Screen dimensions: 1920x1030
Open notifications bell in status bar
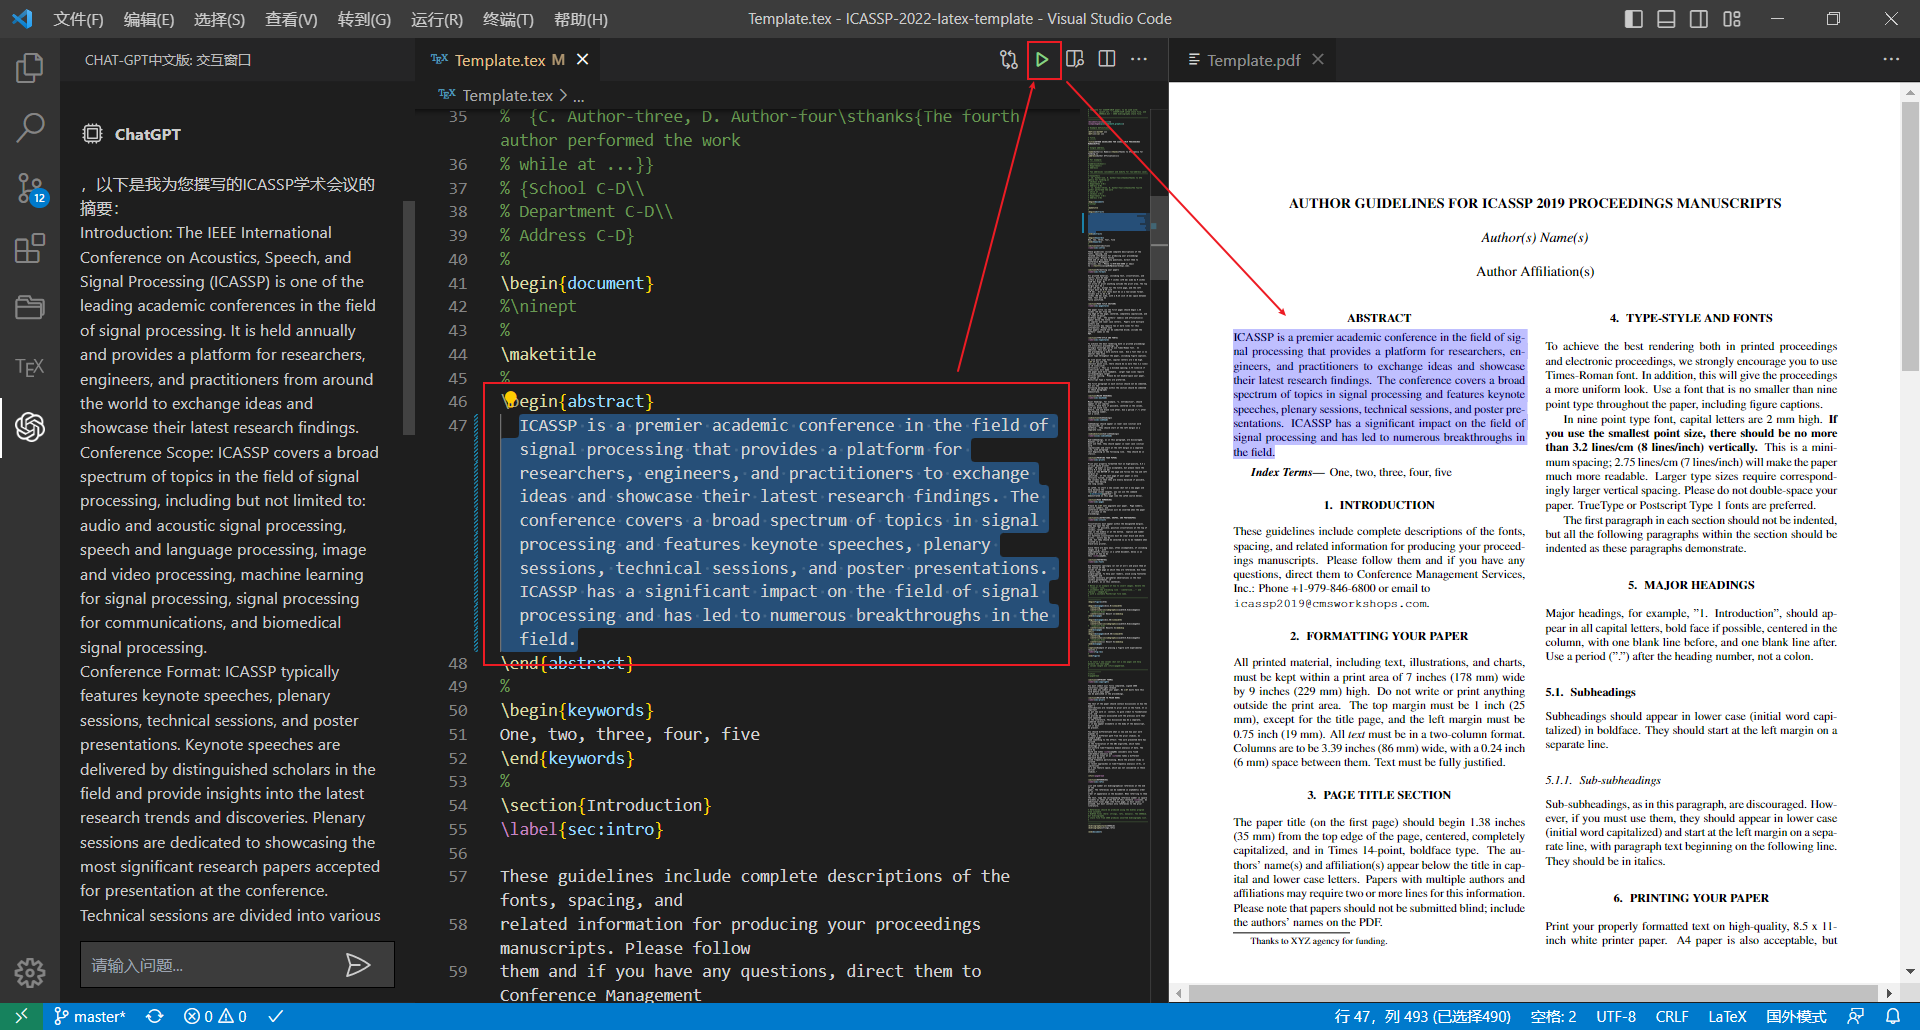tap(1893, 1016)
